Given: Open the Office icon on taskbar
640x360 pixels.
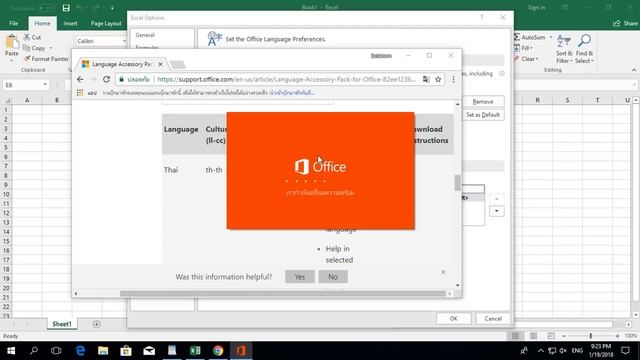Looking at the screenshot, I should 241,350.
